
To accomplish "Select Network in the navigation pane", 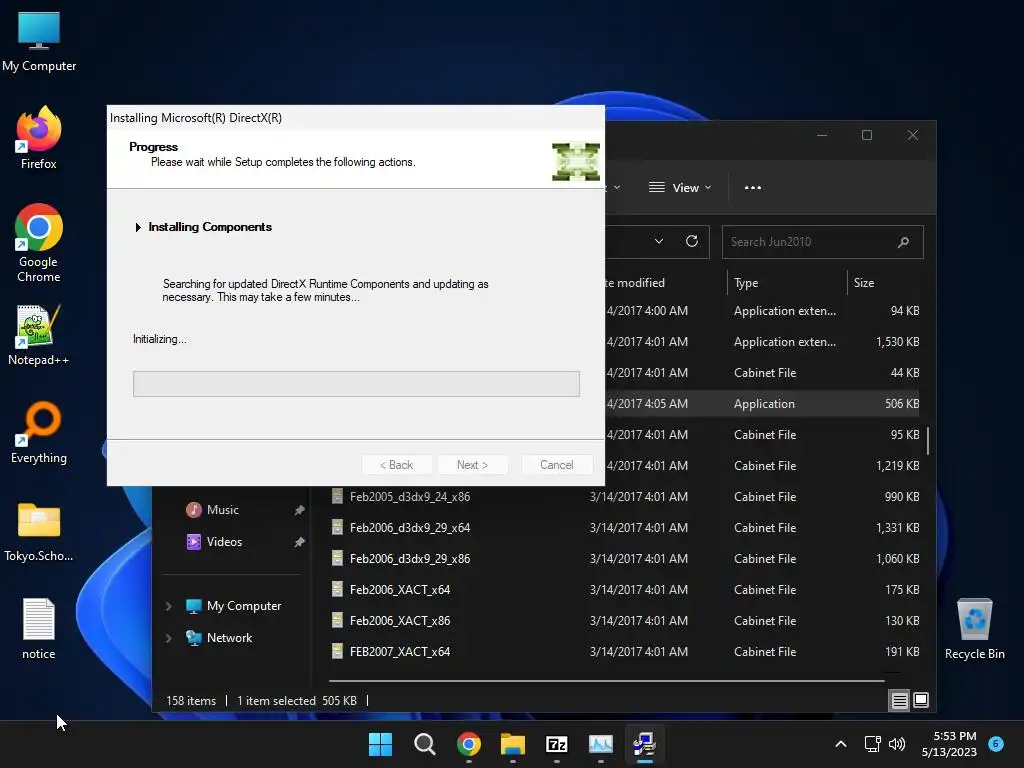I will click(229, 638).
